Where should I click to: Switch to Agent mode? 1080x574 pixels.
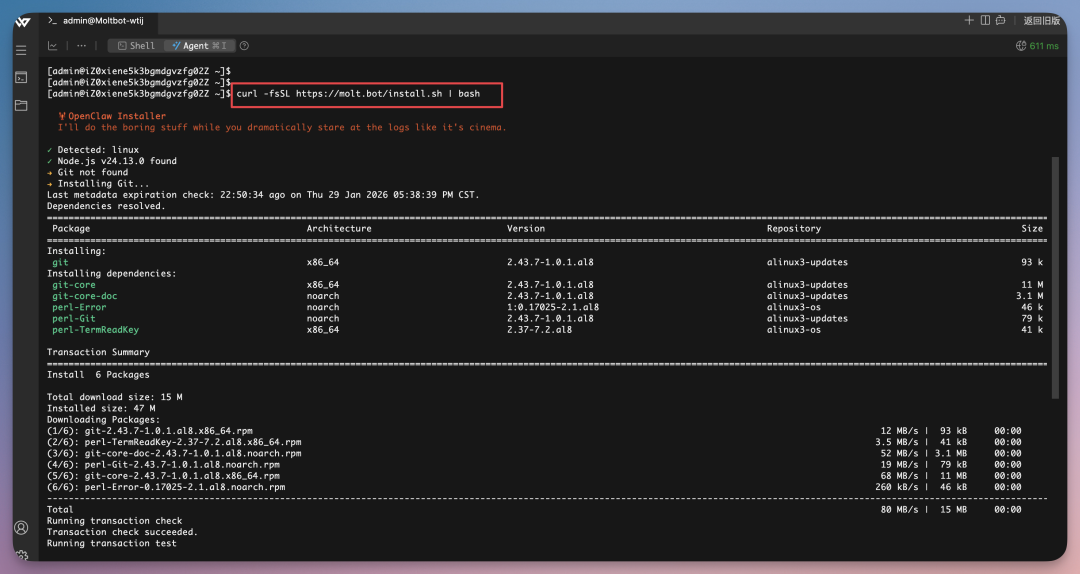pos(199,46)
